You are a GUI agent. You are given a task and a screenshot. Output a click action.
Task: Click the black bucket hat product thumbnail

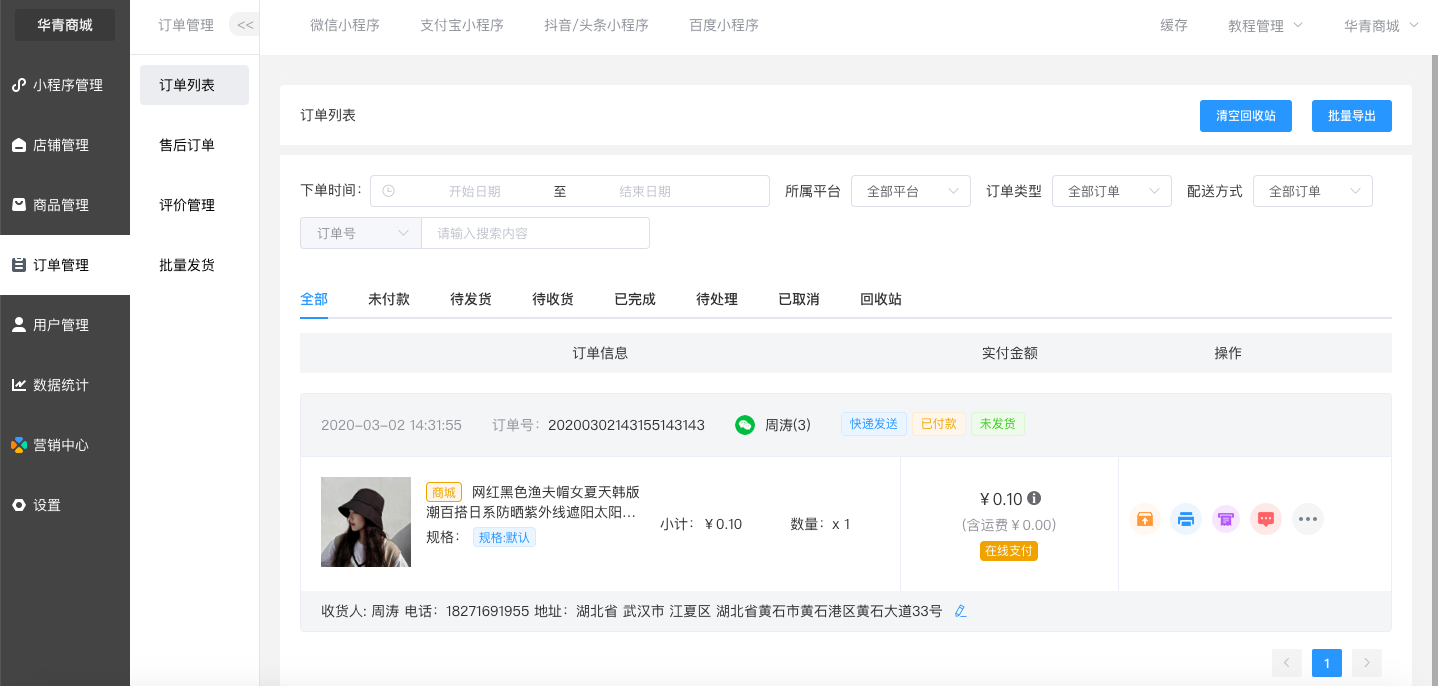pos(366,522)
